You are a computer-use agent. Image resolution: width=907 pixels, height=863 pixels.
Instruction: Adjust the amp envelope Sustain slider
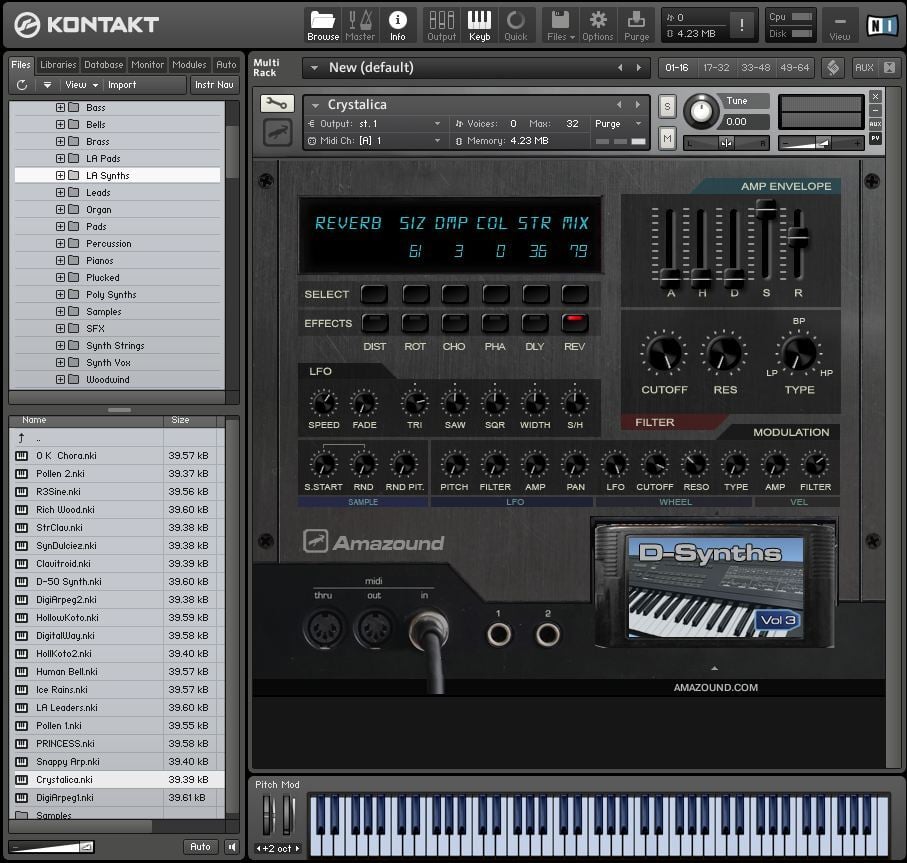pos(766,209)
